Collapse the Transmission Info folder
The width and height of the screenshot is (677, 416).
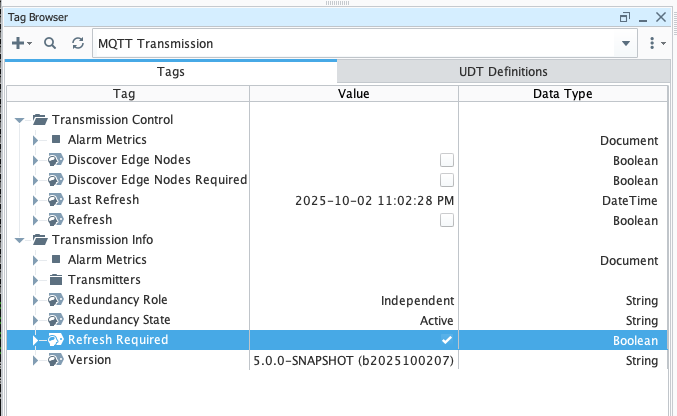tap(20, 240)
